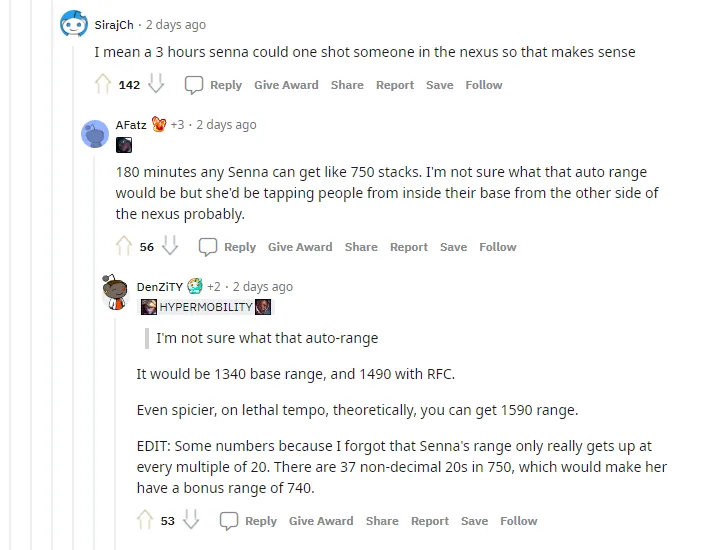Image resolution: width=703 pixels, height=550 pixels.
Task: Give Award to DenZiTY's comment
Action: [321, 521]
